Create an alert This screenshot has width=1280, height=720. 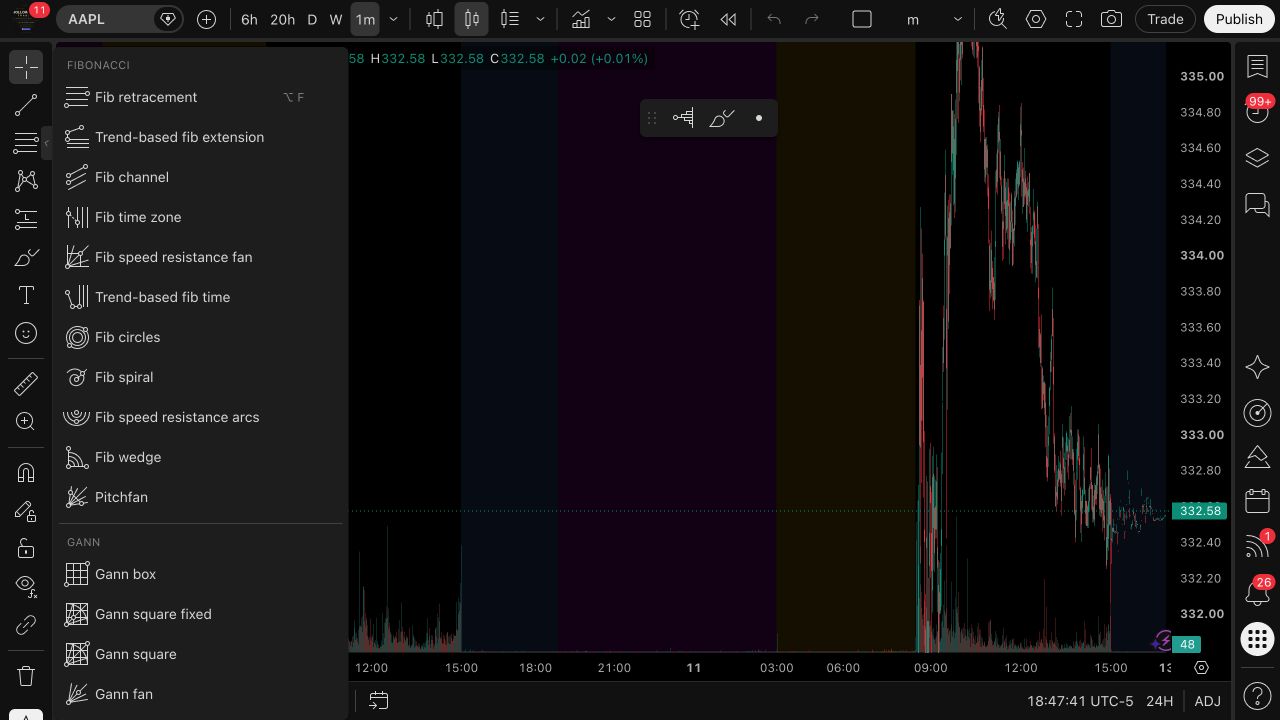(x=689, y=19)
